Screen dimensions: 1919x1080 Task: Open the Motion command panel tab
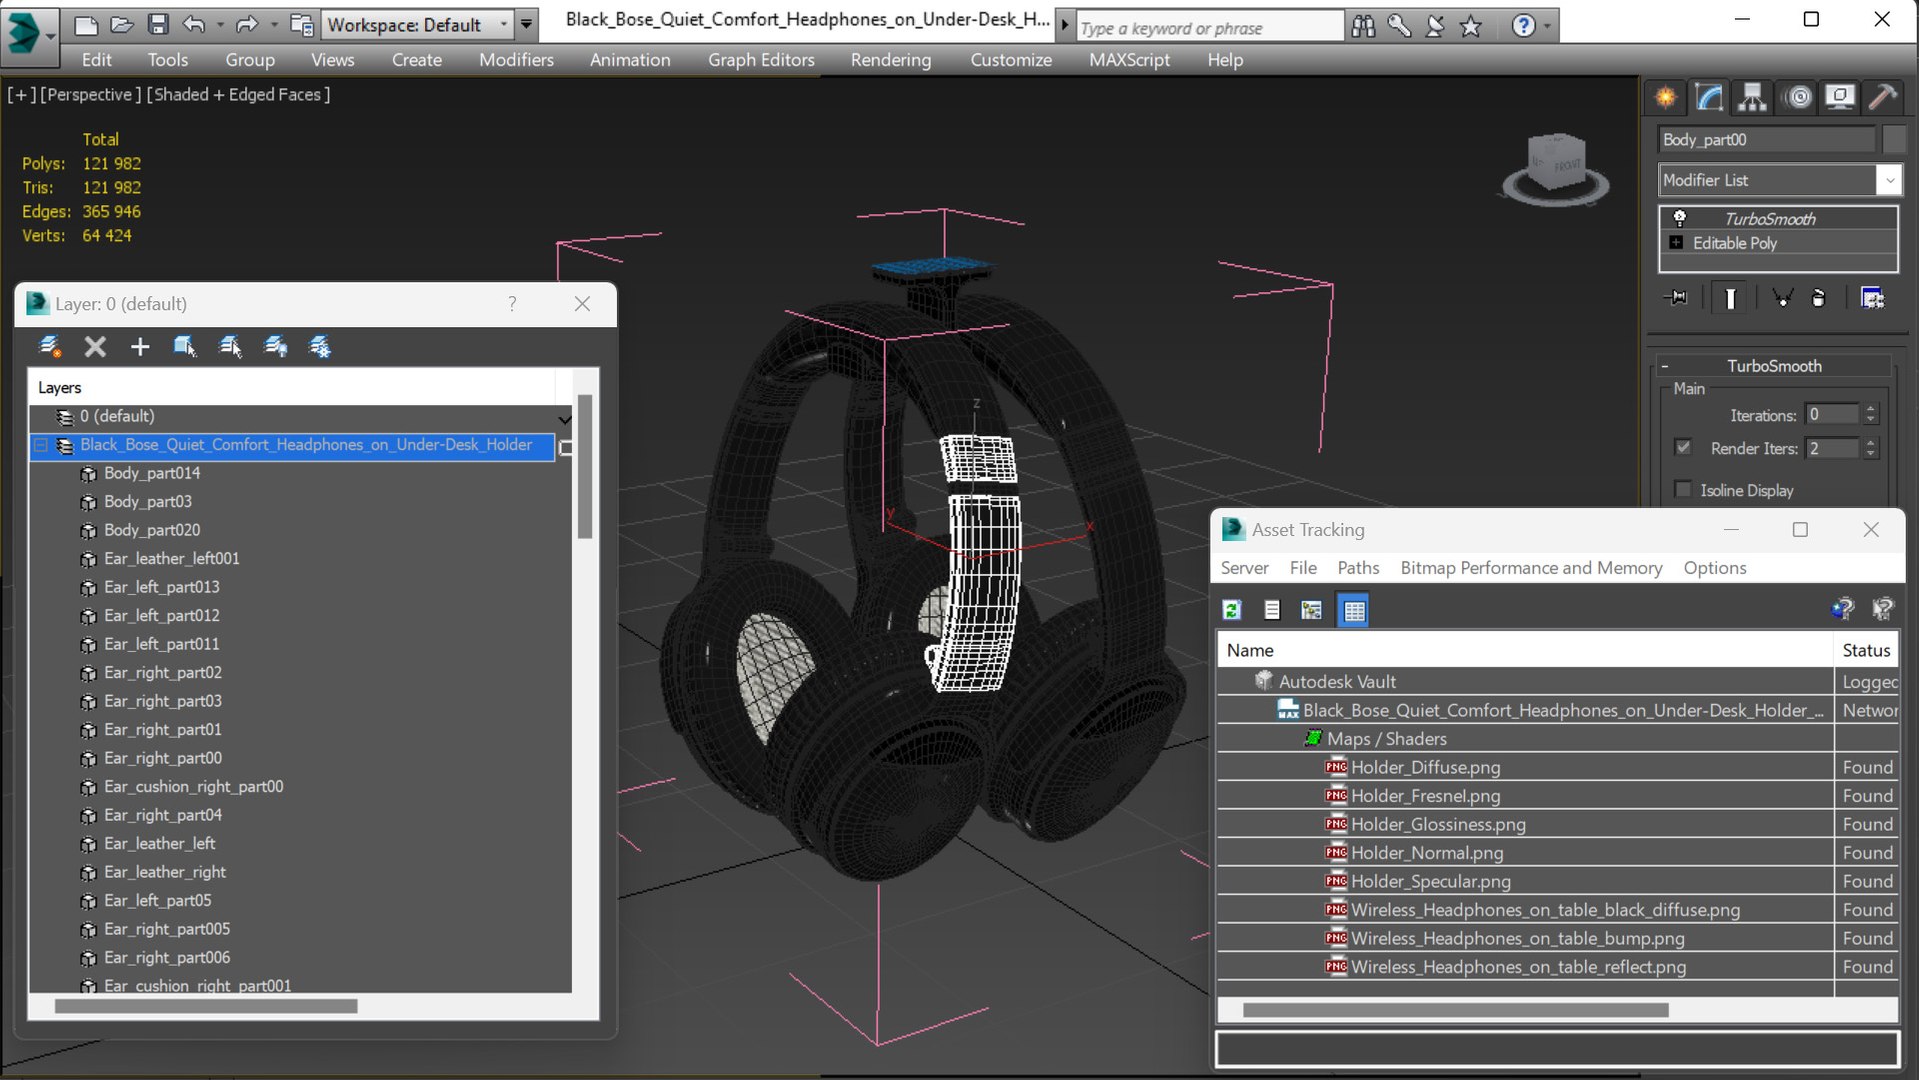(x=1798, y=97)
